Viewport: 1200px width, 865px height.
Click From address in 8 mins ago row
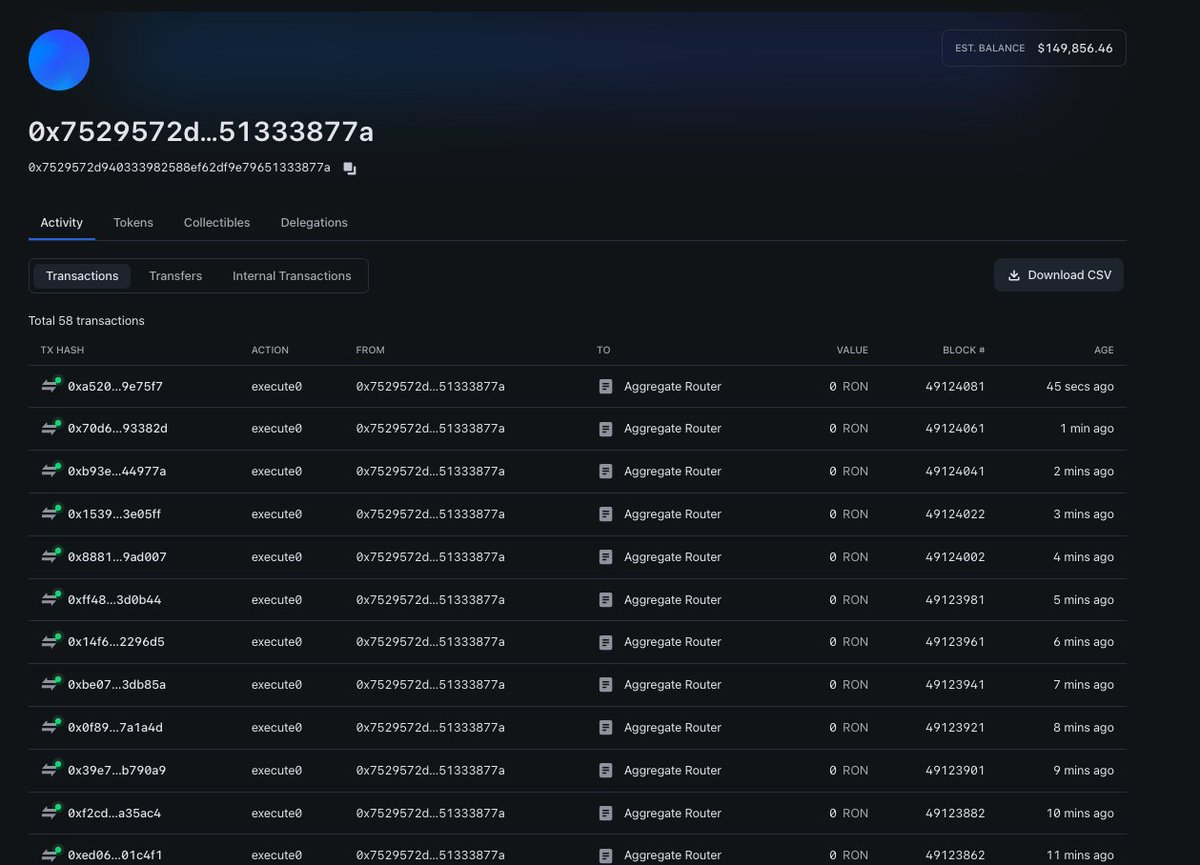(x=430, y=728)
